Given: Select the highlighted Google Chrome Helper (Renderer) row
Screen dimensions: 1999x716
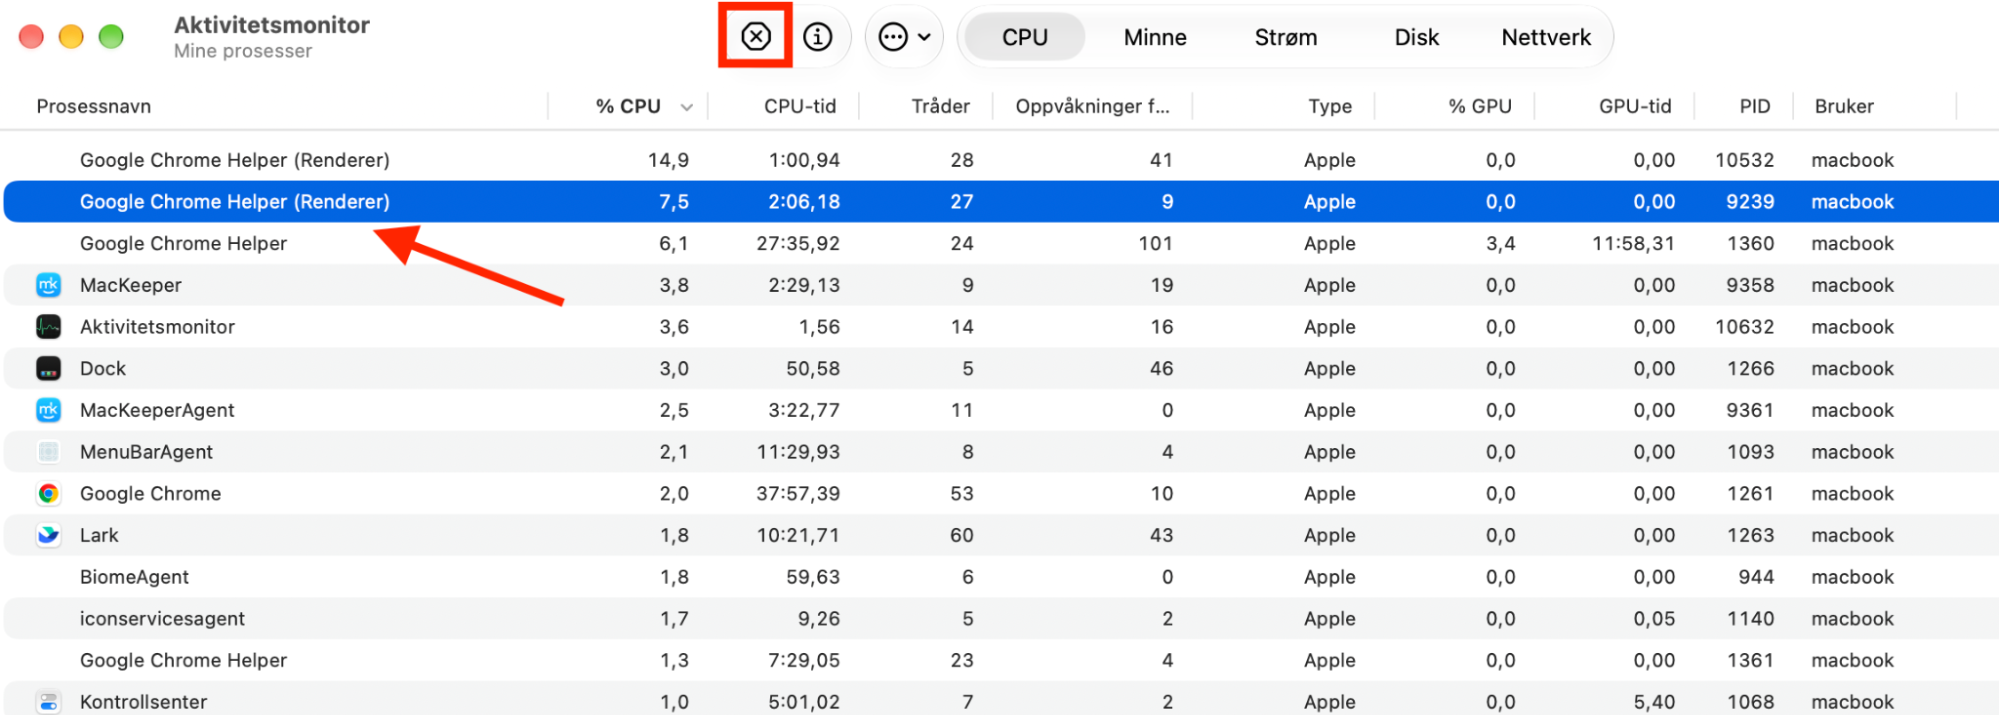Looking at the screenshot, I should [x=1001, y=201].
